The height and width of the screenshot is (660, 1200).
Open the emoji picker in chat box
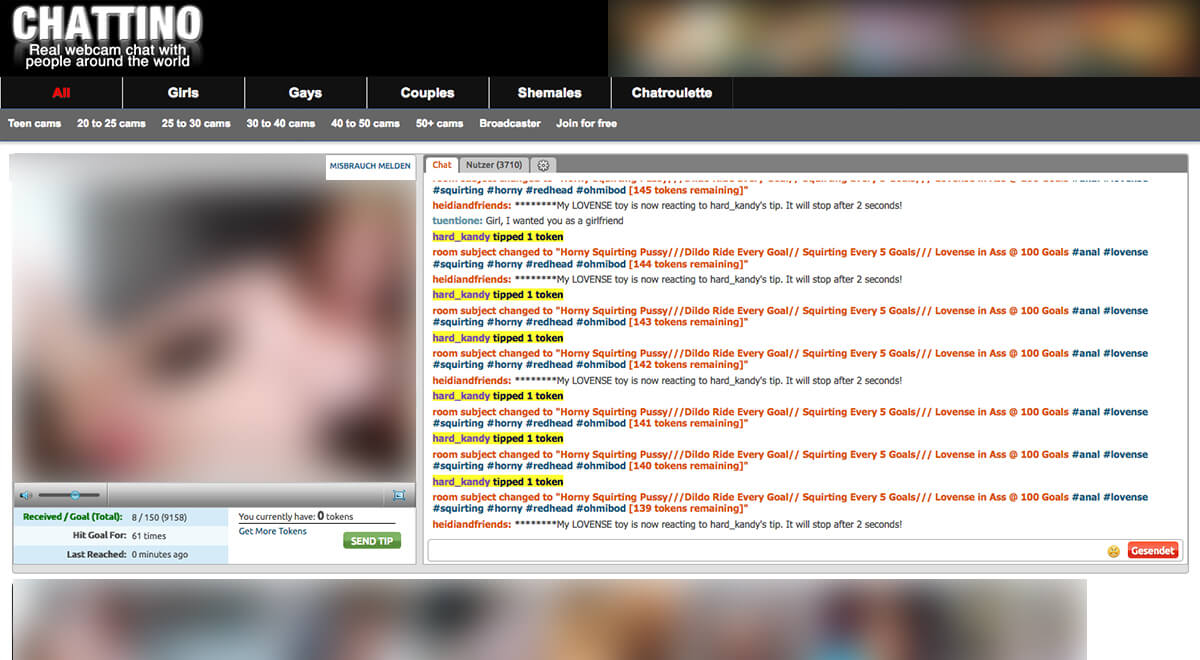point(1113,551)
